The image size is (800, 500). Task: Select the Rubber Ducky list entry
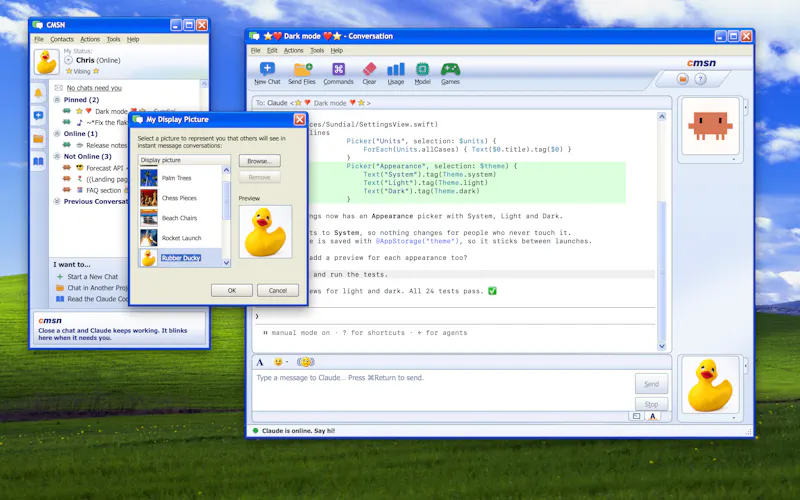181,258
